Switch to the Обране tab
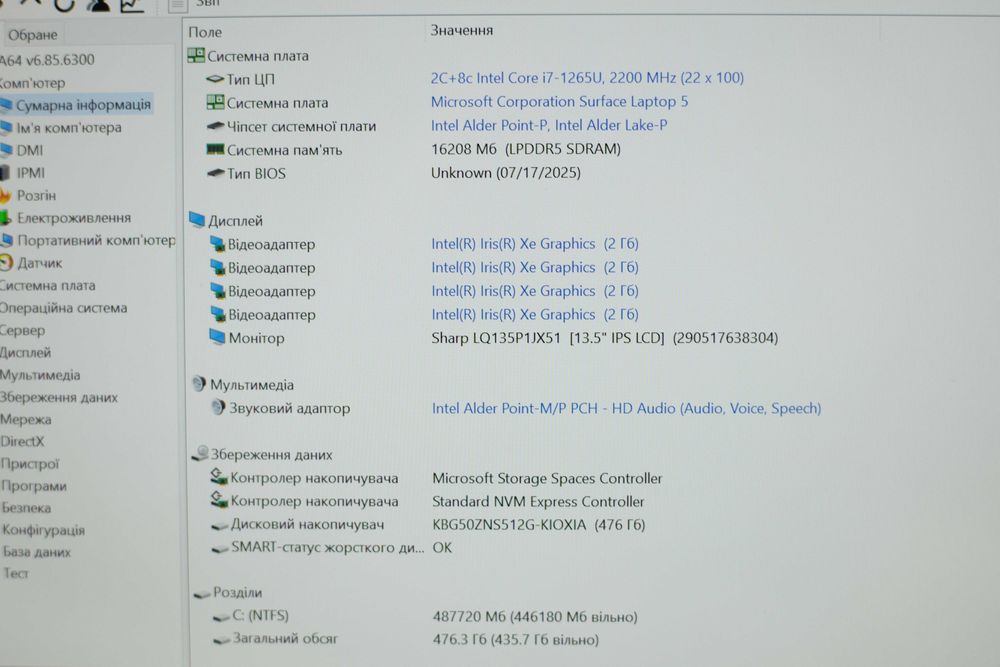Viewport: 1000px width, 667px height. click(x=33, y=35)
